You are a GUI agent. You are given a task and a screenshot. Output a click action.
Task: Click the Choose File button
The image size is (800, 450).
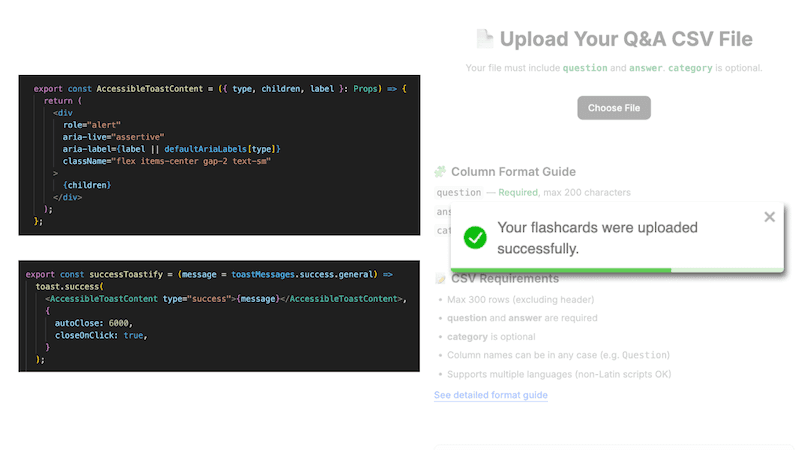click(x=614, y=108)
